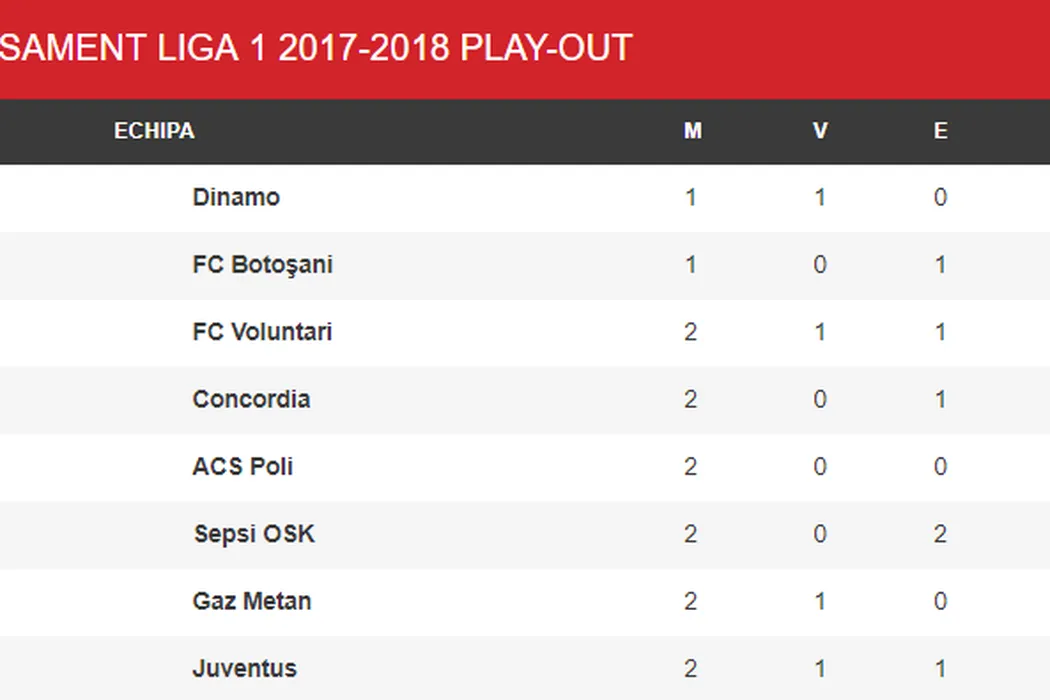
Task: Open the FC Botoşani team entry
Action: (262, 265)
